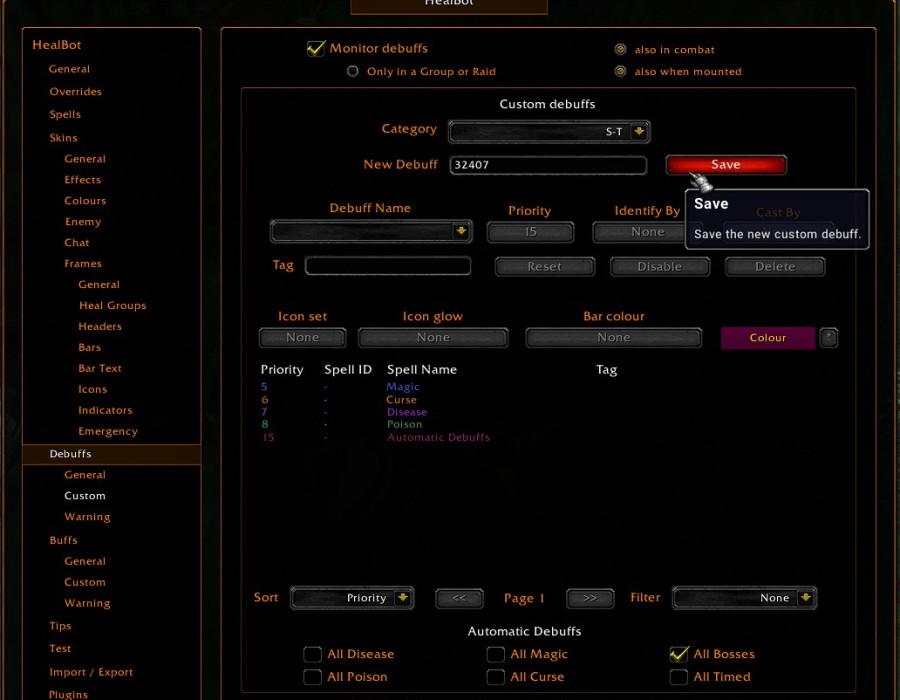Toggle the also in combat option
Screen dimensions: 900x700
pos(620,49)
